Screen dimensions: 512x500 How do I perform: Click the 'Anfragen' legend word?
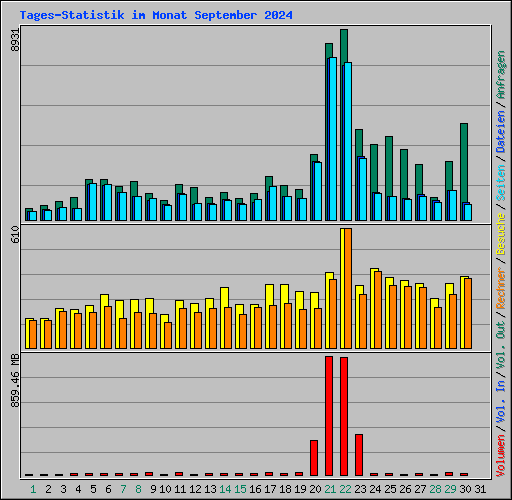coord(501,75)
